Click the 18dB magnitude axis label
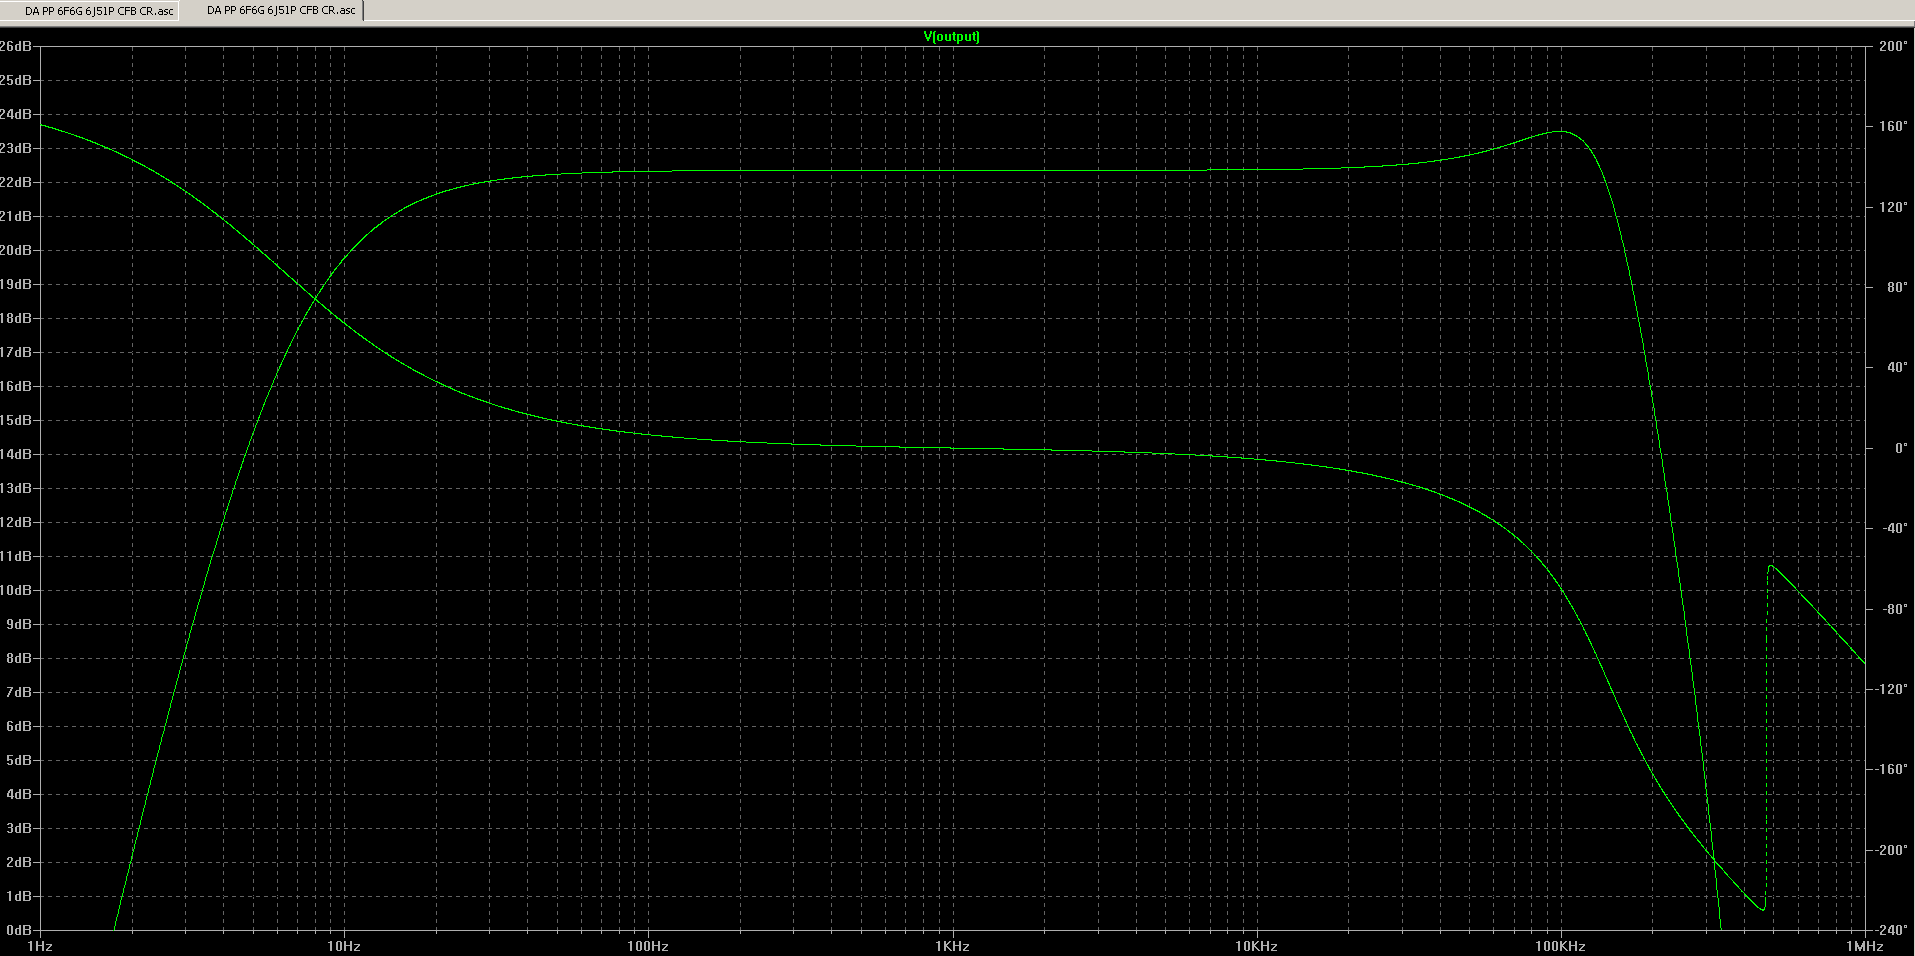Viewport: 1915px width, 956px height. point(15,318)
